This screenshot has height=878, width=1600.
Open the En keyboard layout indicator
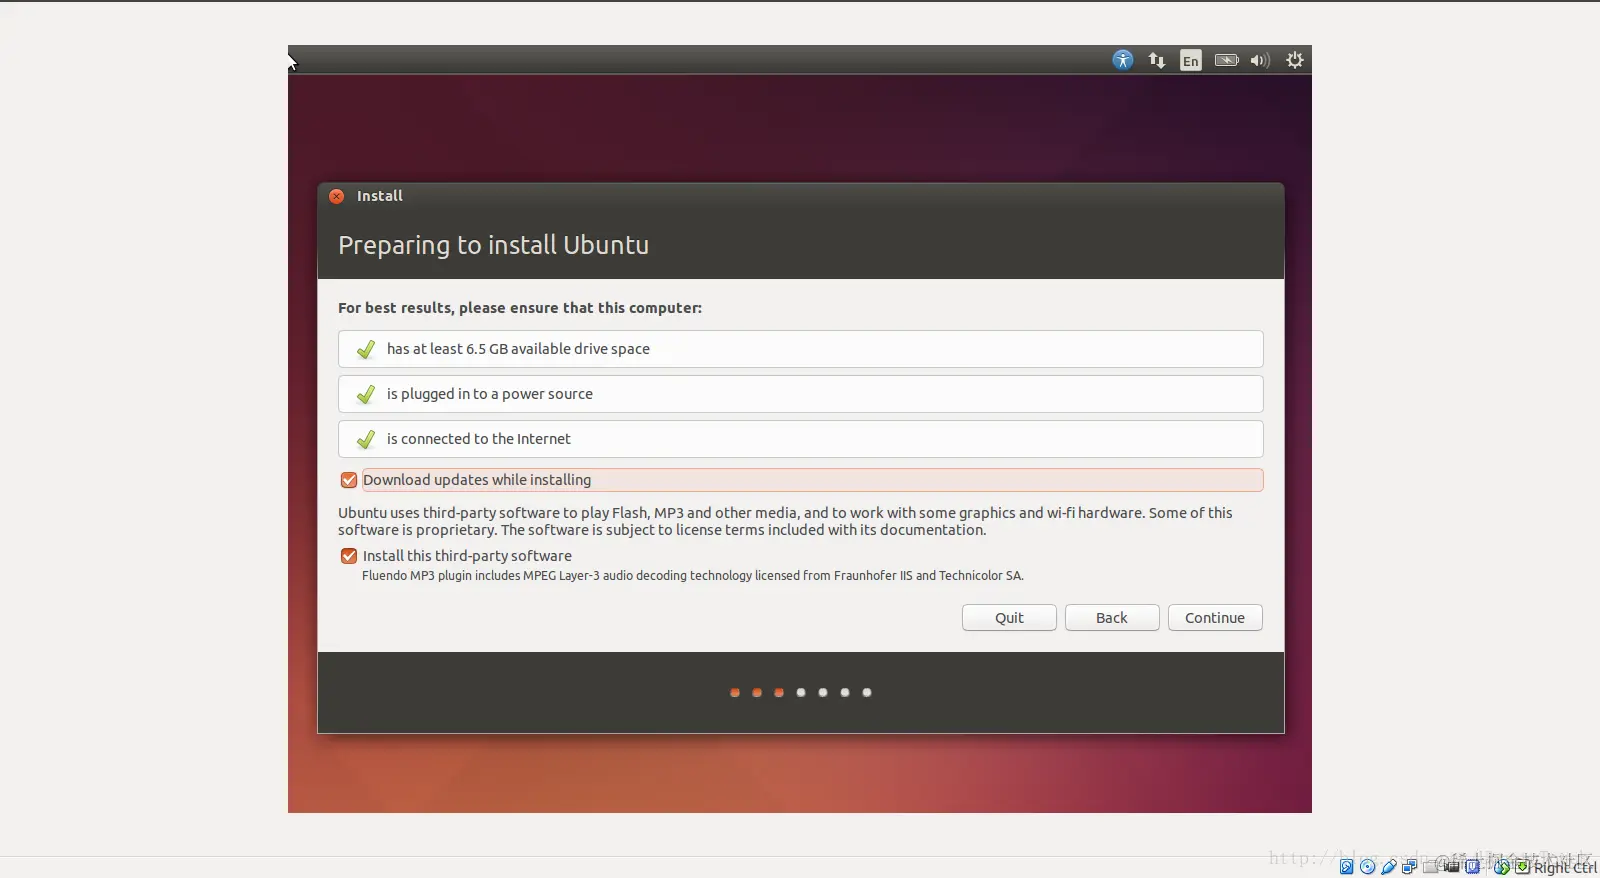pyautogui.click(x=1190, y=60)
